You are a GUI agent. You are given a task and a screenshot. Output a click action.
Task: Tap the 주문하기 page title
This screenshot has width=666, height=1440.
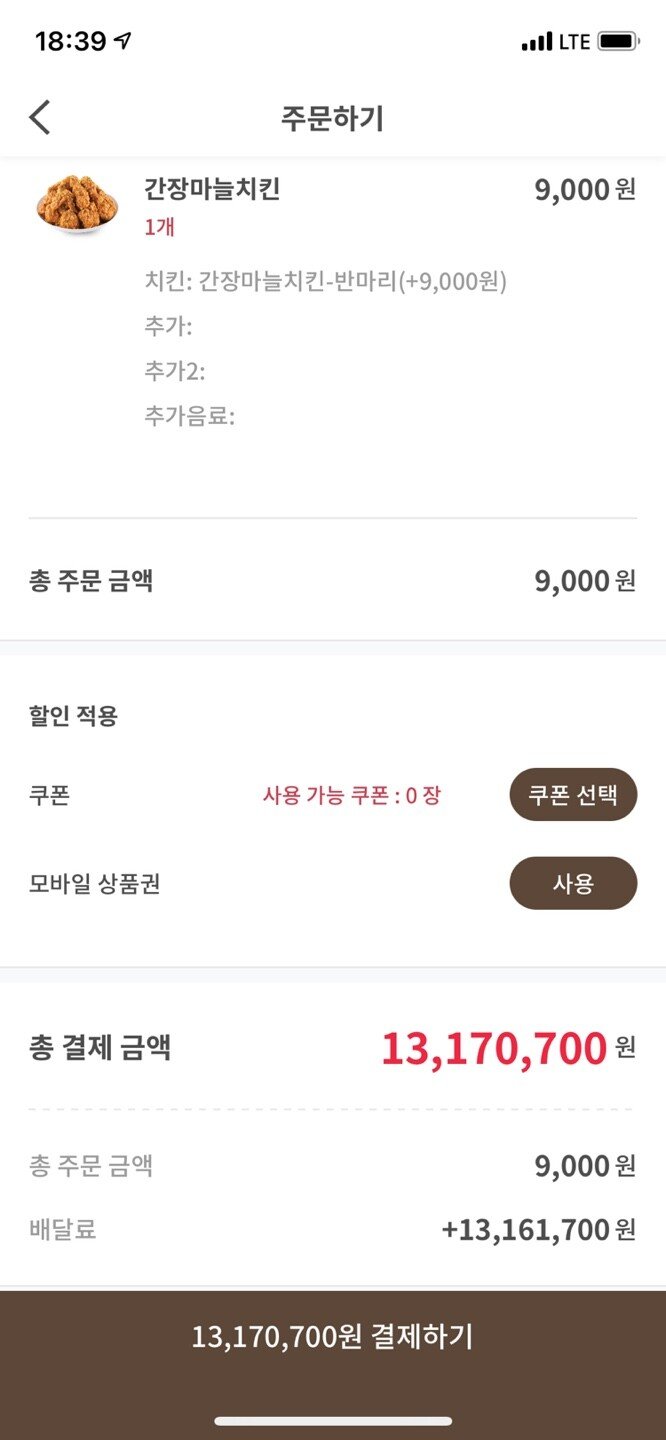[x=332, y=119]
